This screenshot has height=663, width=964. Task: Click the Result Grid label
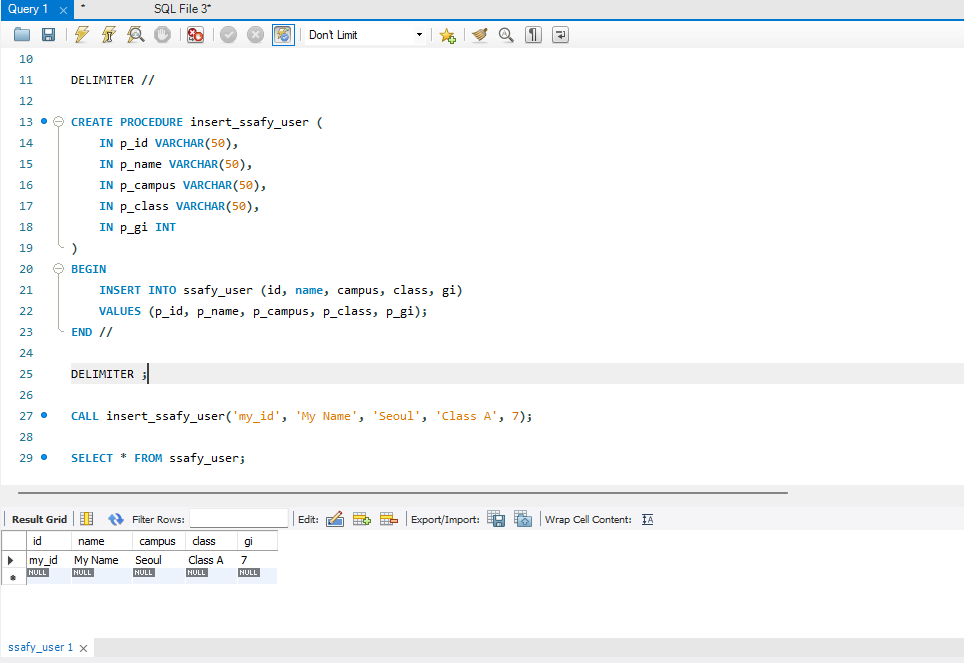(x=39, y=520)
